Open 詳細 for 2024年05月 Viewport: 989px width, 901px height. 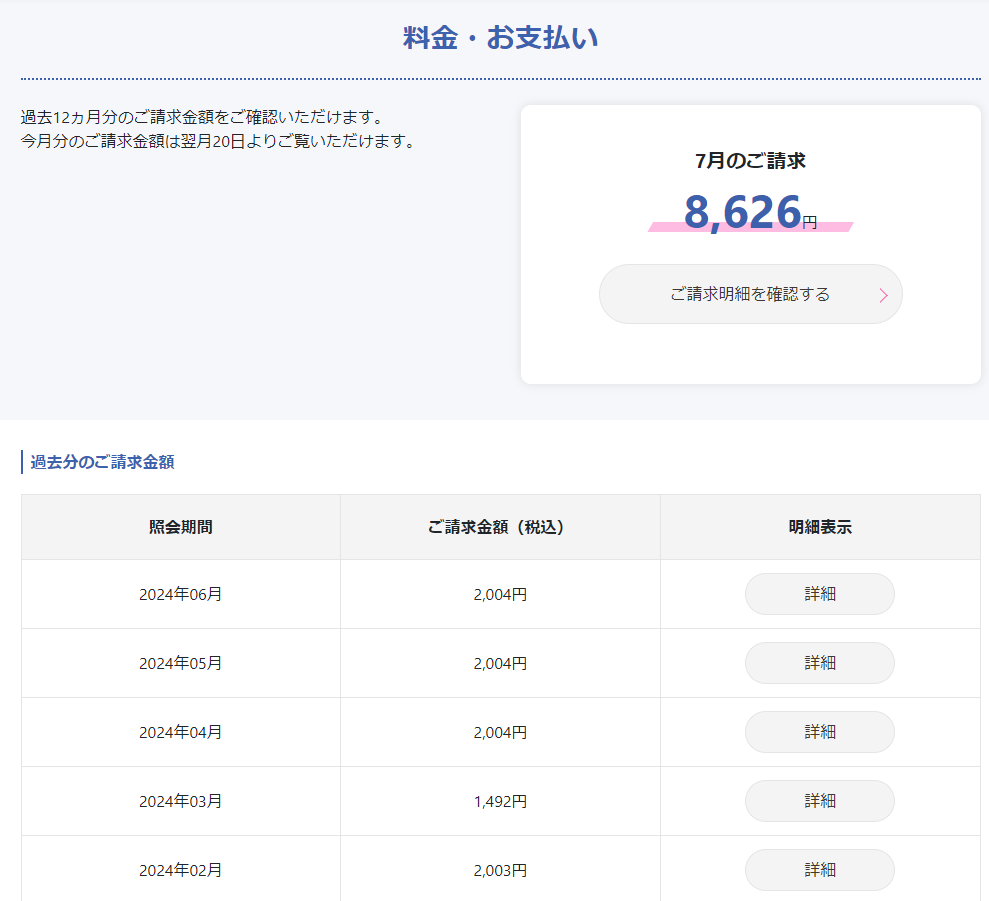pos(819,663)
